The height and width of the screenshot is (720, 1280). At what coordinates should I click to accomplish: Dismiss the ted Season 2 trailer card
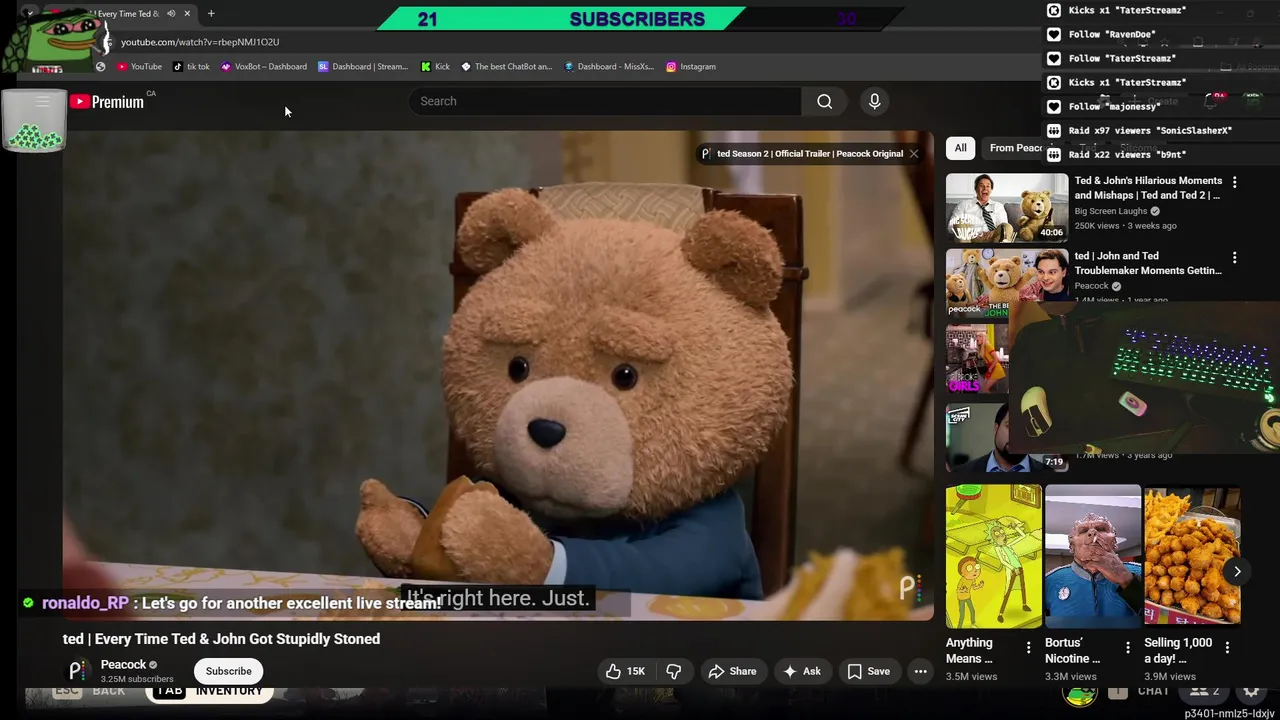coord(914,153)
